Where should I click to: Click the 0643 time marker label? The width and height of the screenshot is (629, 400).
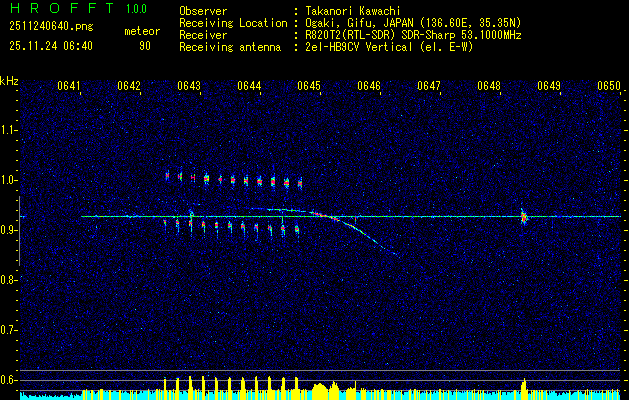pos(189,87)
